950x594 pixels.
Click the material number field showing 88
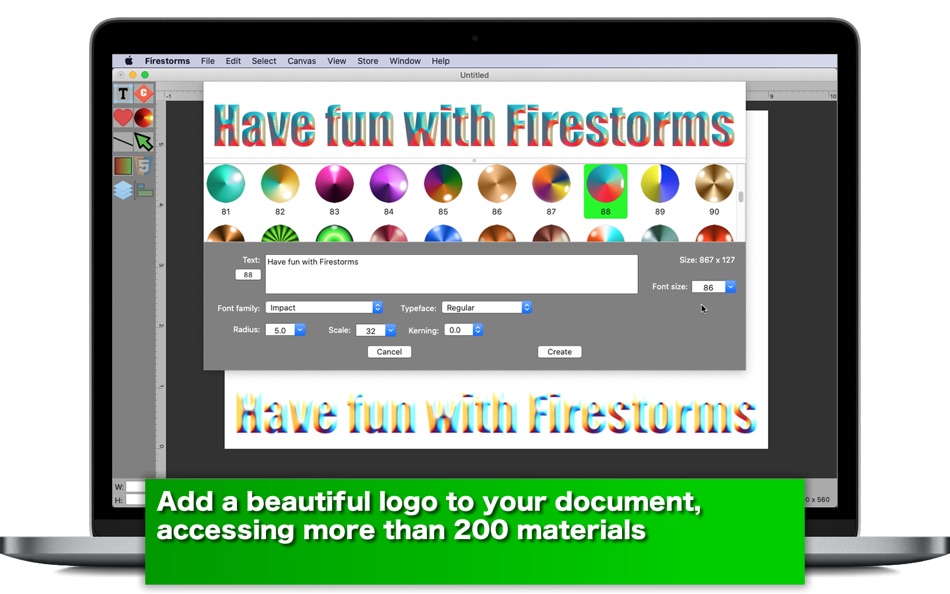(248, 275)
